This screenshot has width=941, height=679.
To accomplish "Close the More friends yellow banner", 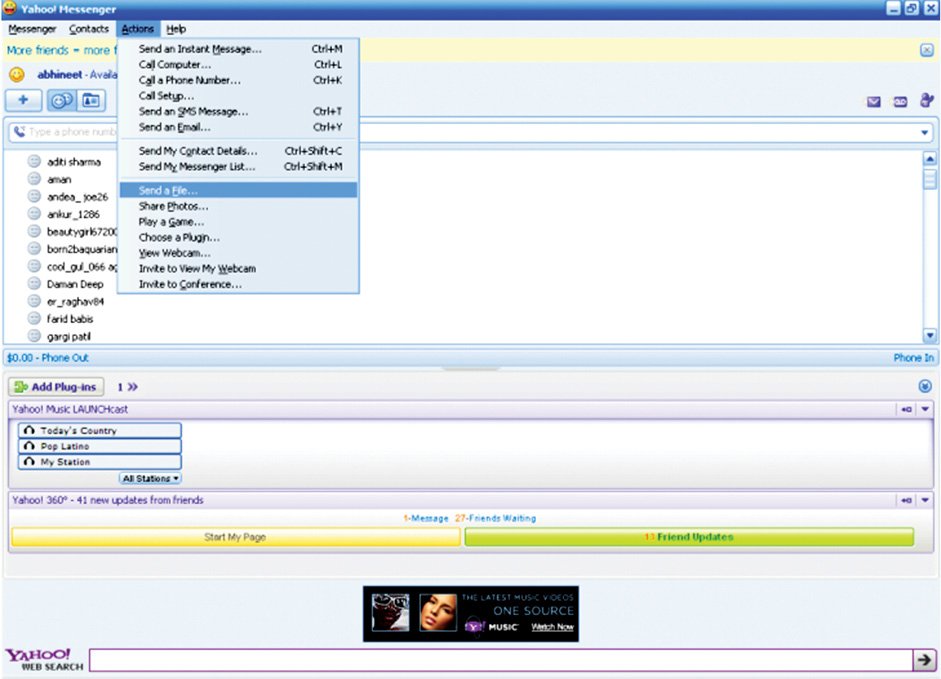I will (x=927, y=50).
